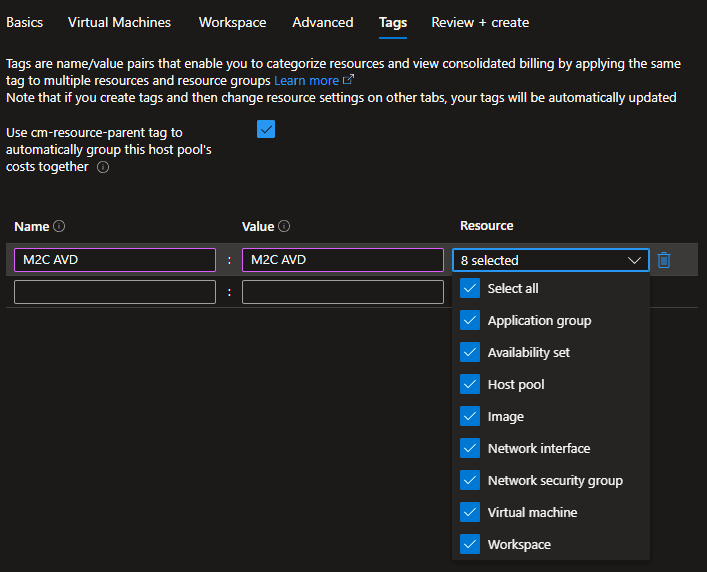
Task: Click the info icon next to Value
Action: point(284,227)
